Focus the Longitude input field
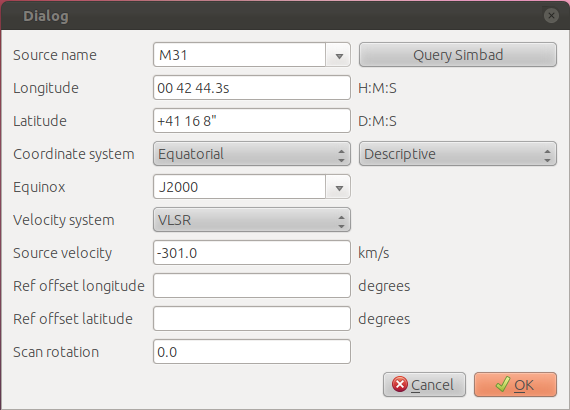 coord(252,88)
